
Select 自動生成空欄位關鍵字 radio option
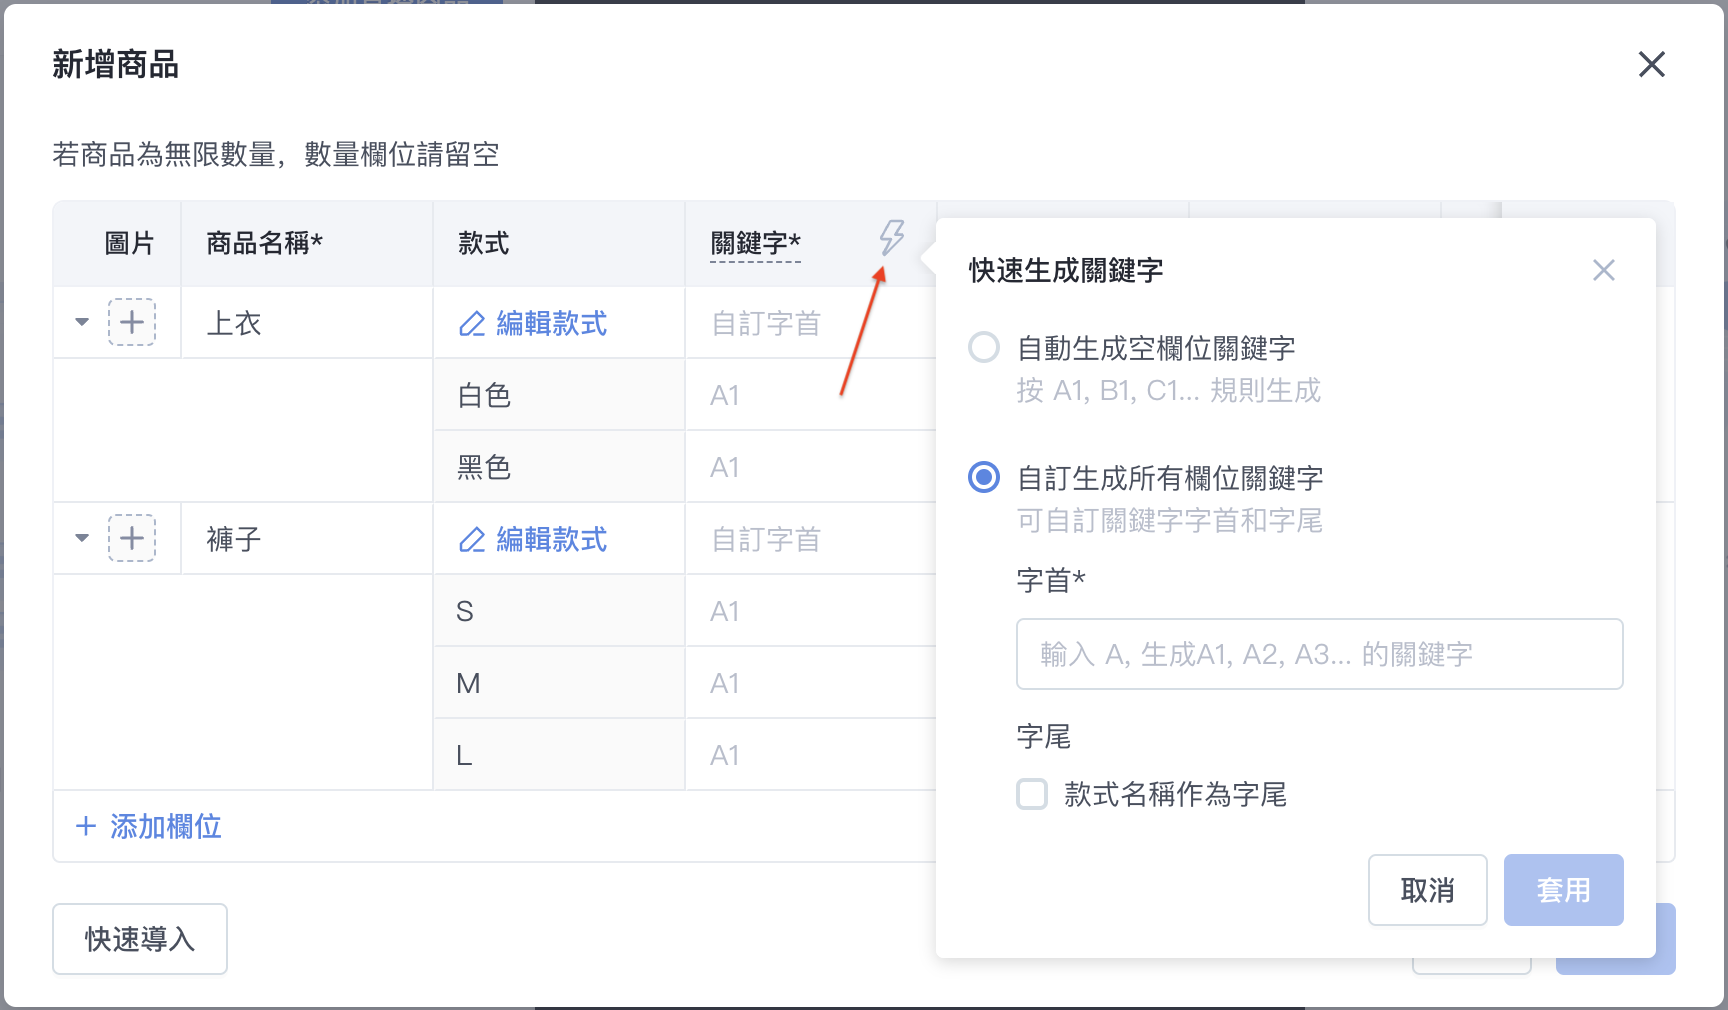point(984,347)
